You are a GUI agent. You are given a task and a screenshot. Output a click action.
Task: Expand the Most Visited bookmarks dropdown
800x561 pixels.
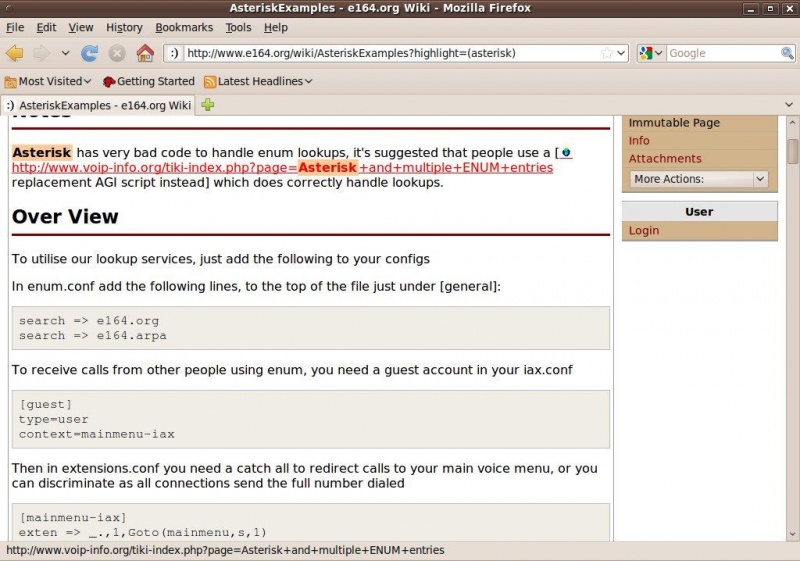[48, 81]
